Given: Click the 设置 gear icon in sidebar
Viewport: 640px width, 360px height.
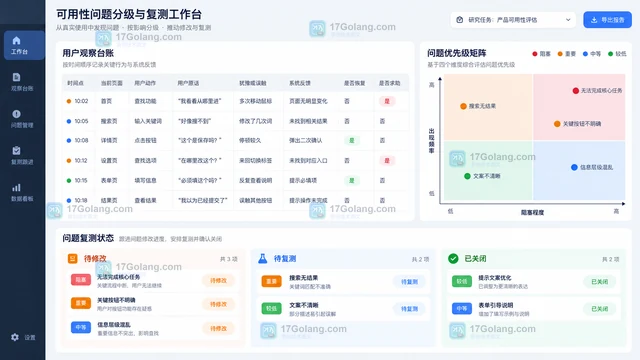Looking at the screenshot, I should pyautogui.click(x=15, y=337).
